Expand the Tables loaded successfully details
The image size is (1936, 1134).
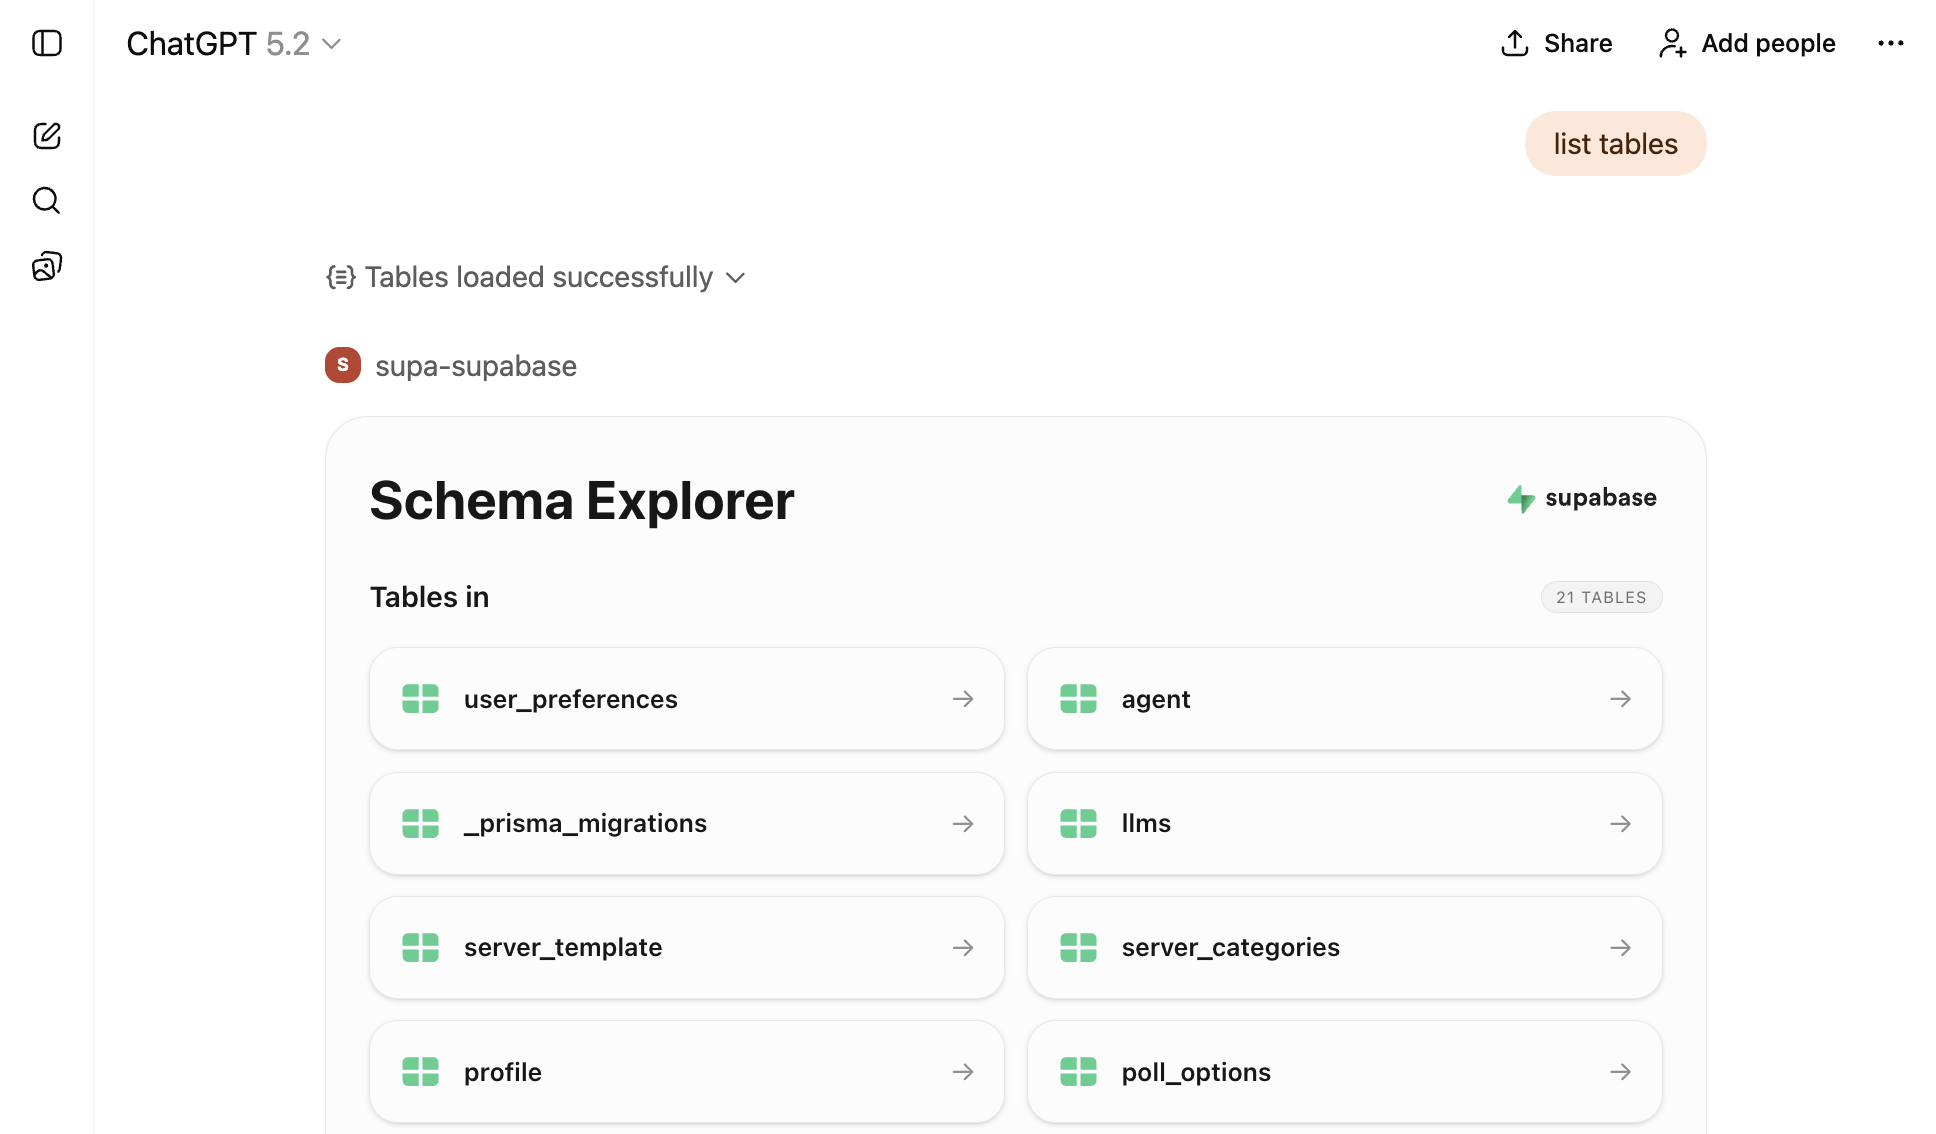click(537, 277)
